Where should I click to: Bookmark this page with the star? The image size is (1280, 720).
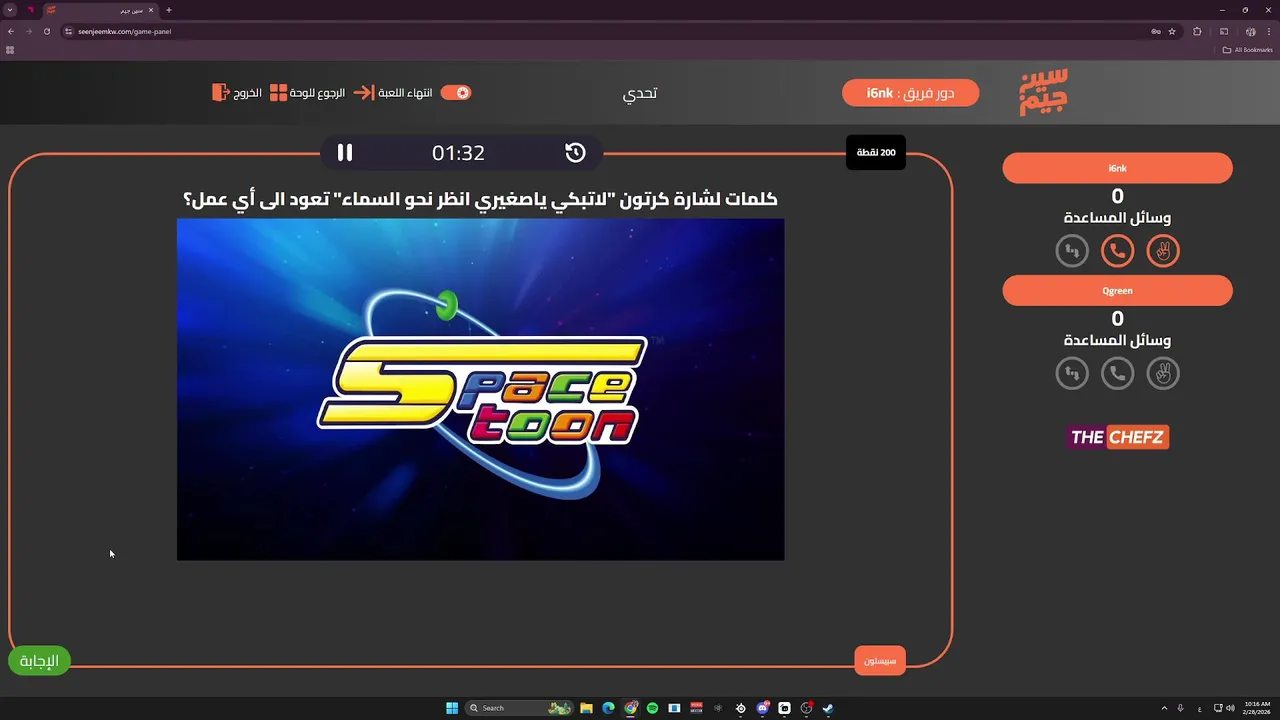point(1172,31)
